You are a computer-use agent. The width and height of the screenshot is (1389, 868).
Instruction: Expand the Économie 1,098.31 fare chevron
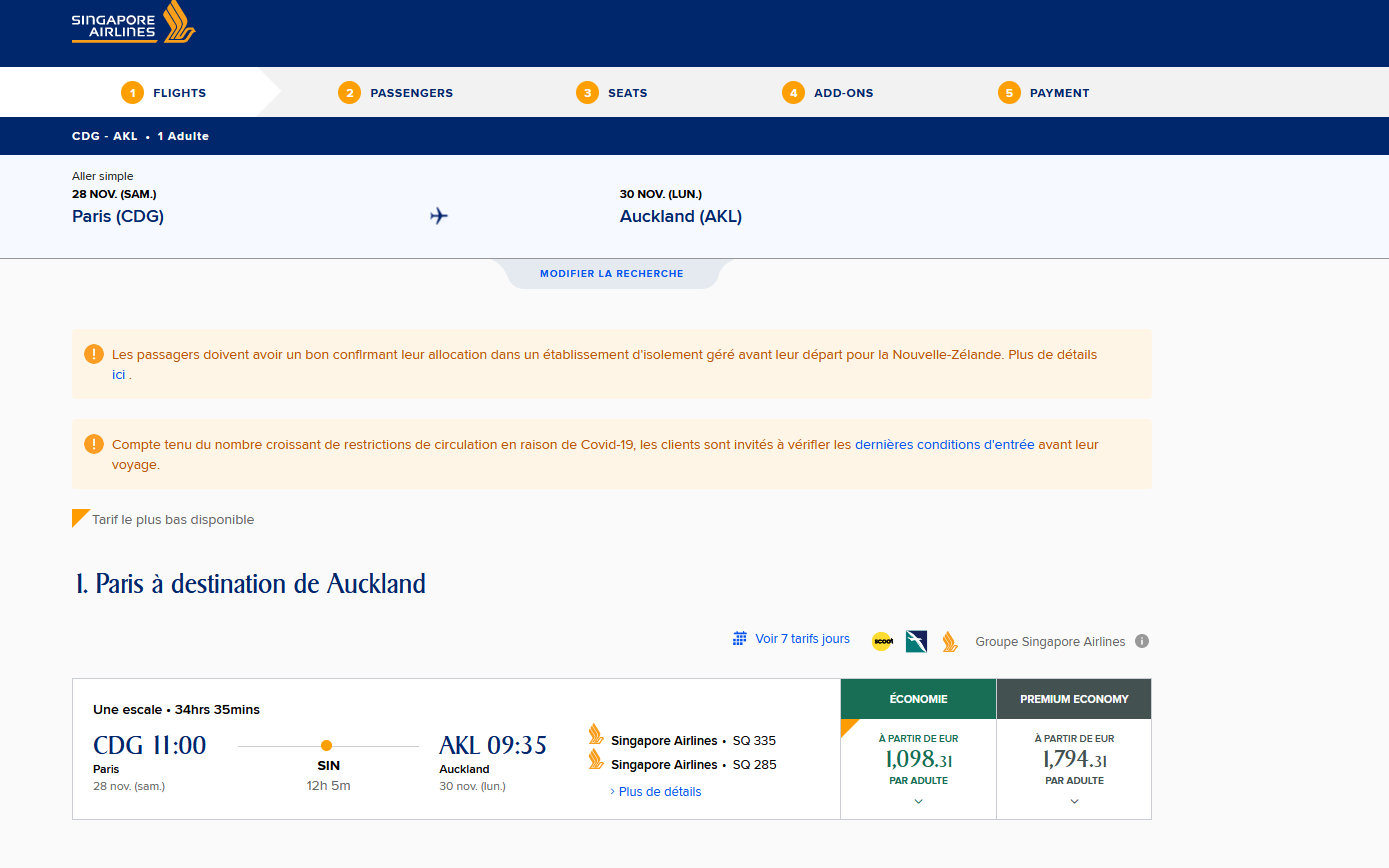tap(918, 801)
